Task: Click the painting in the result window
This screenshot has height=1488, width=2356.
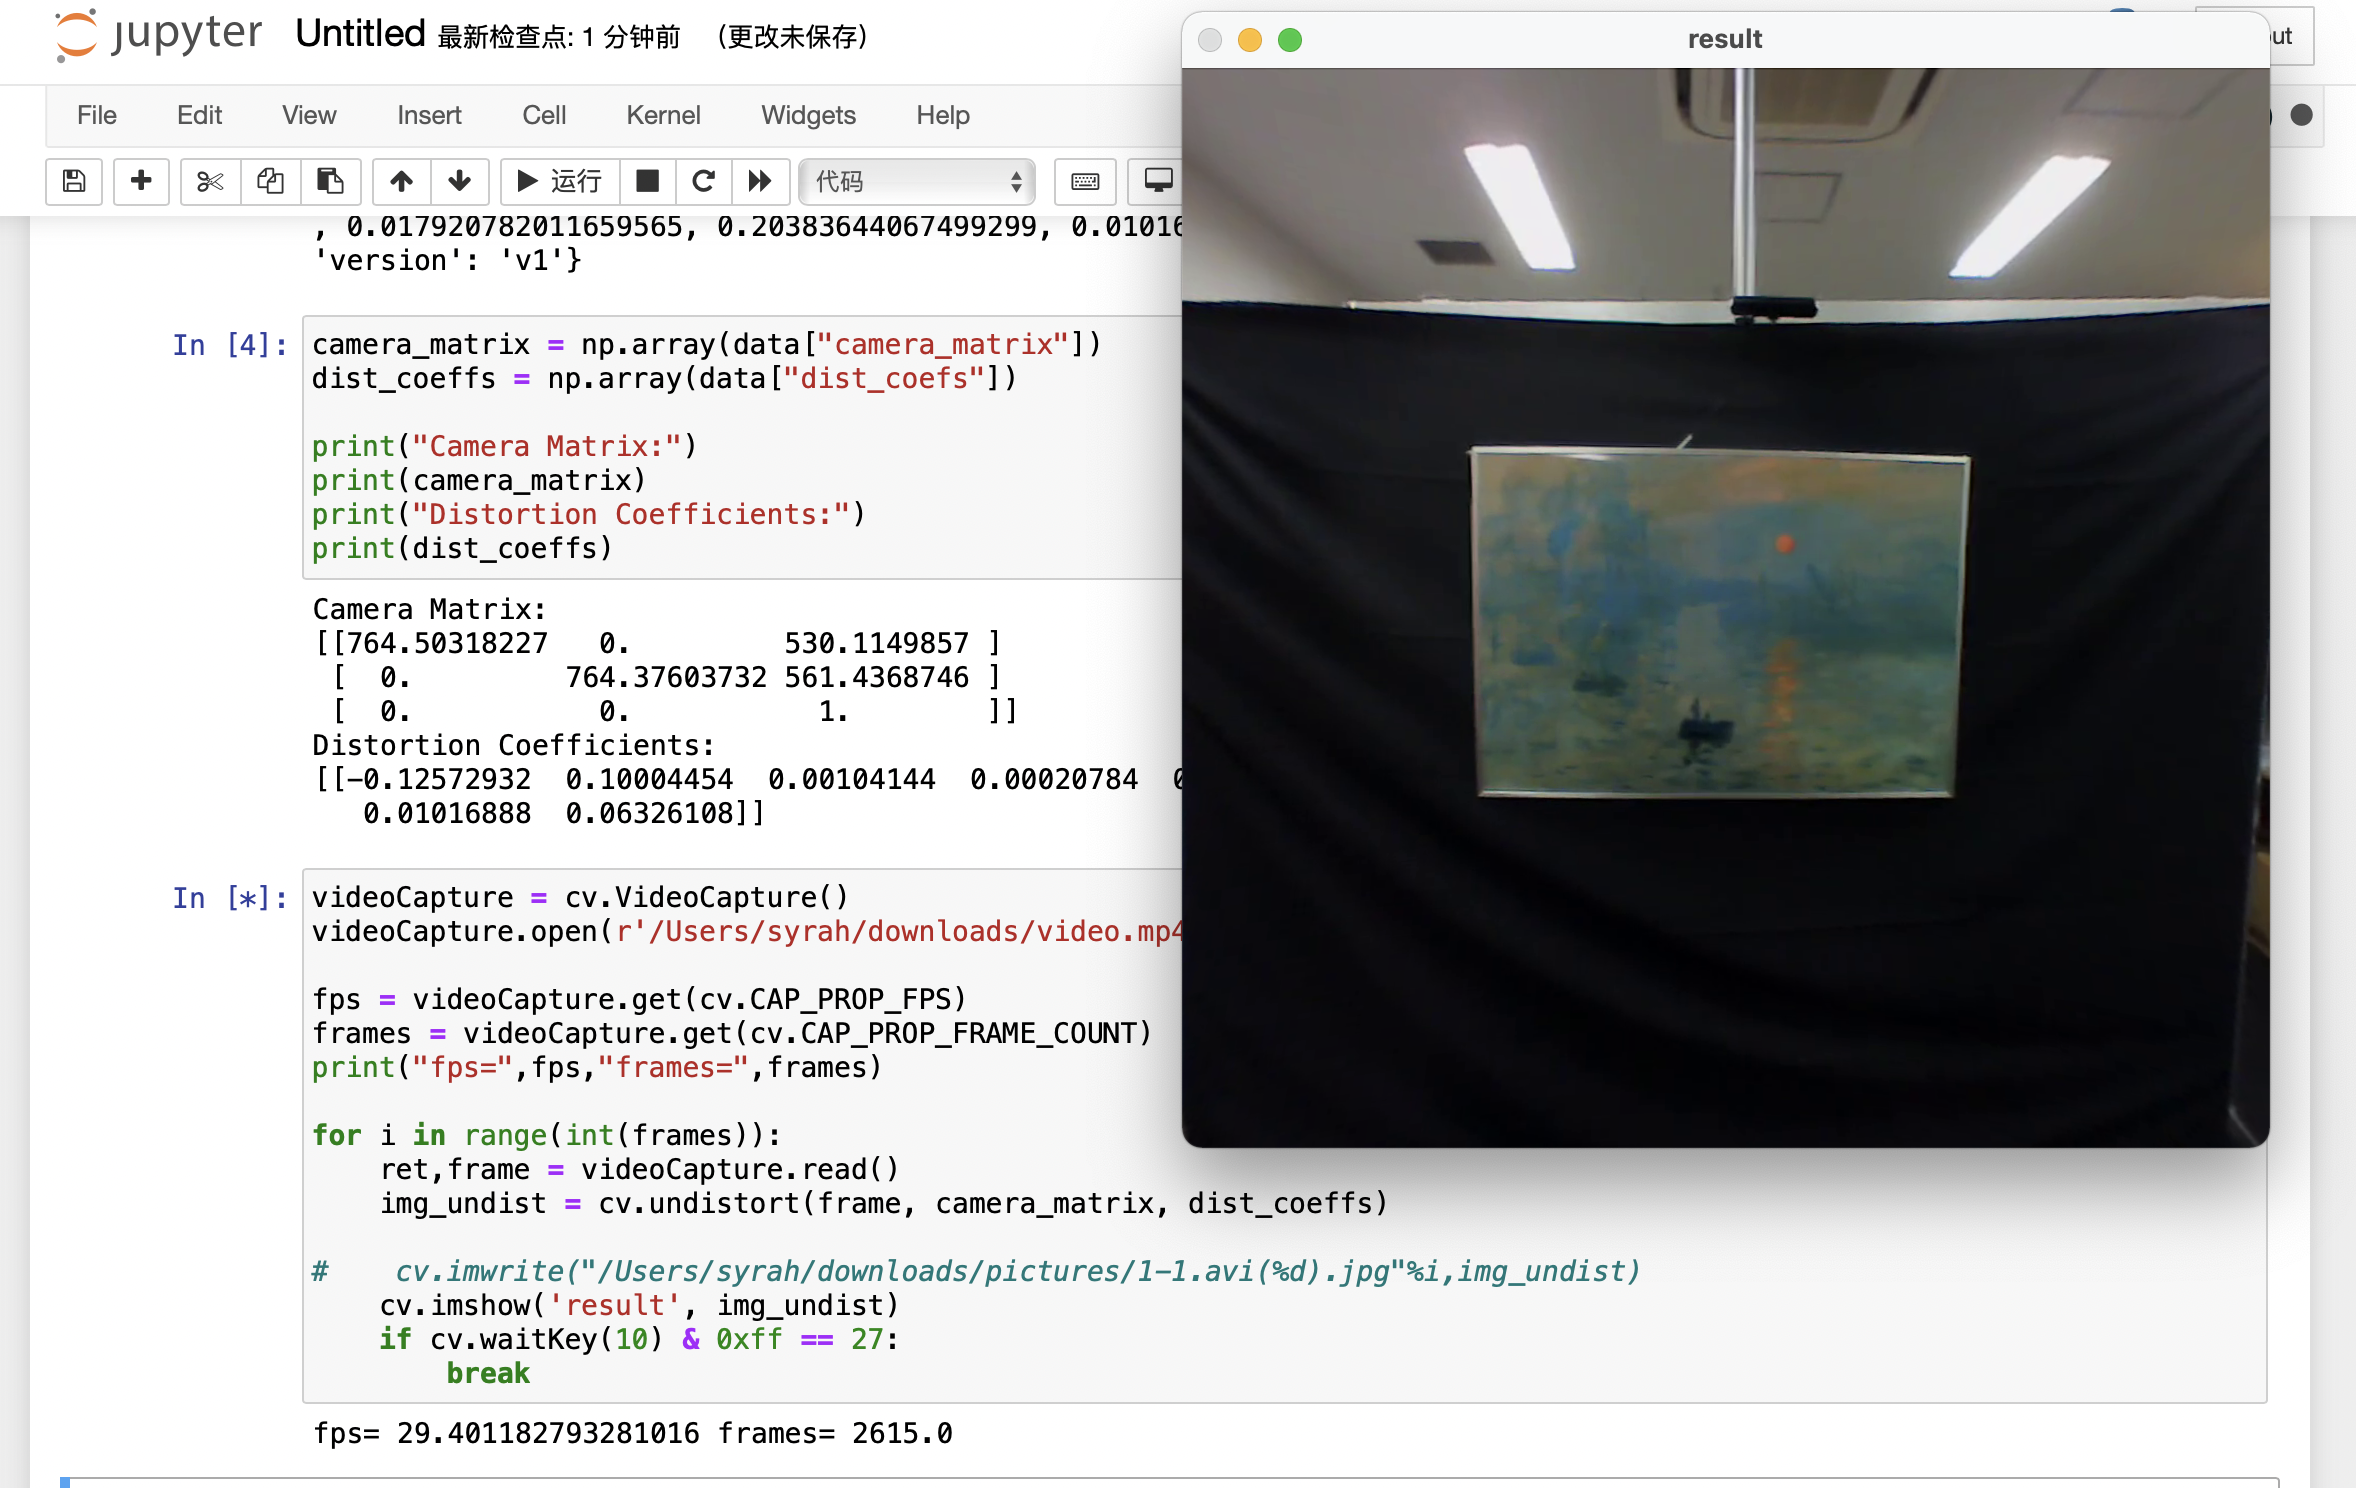Action: [x=1718, y=622]
